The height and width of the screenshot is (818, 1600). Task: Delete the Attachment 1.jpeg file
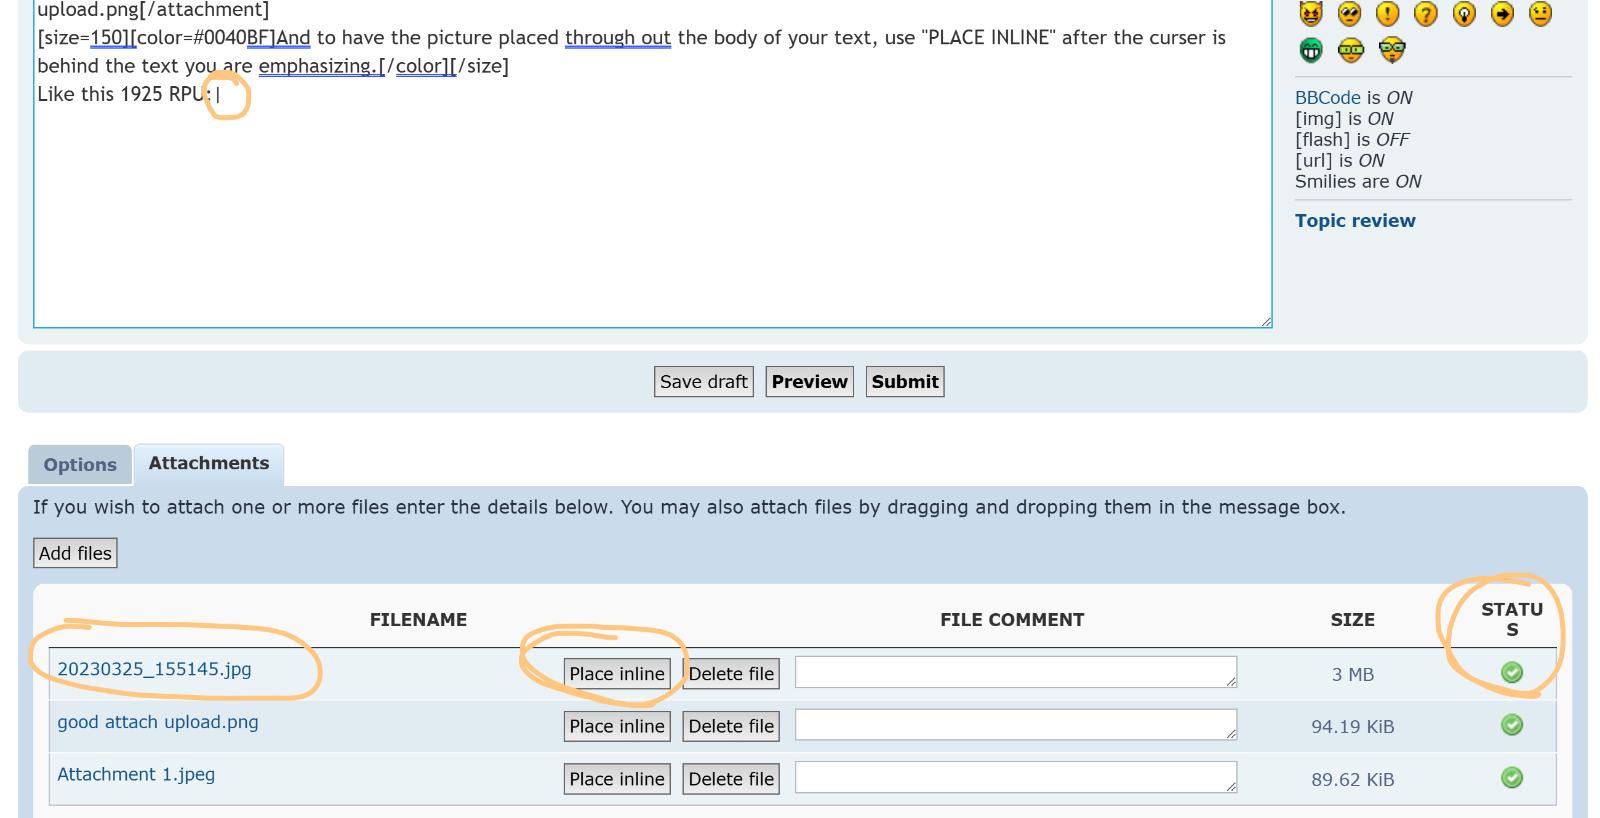pyautogui.click(x=731, y=779)
